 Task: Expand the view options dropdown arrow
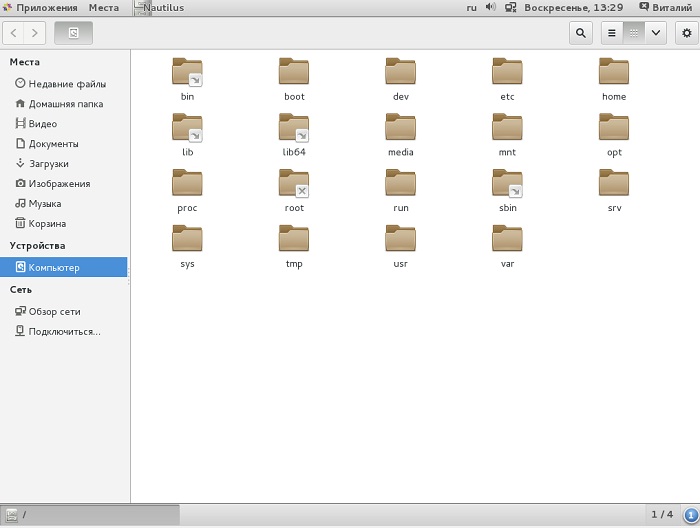point(656,33)
